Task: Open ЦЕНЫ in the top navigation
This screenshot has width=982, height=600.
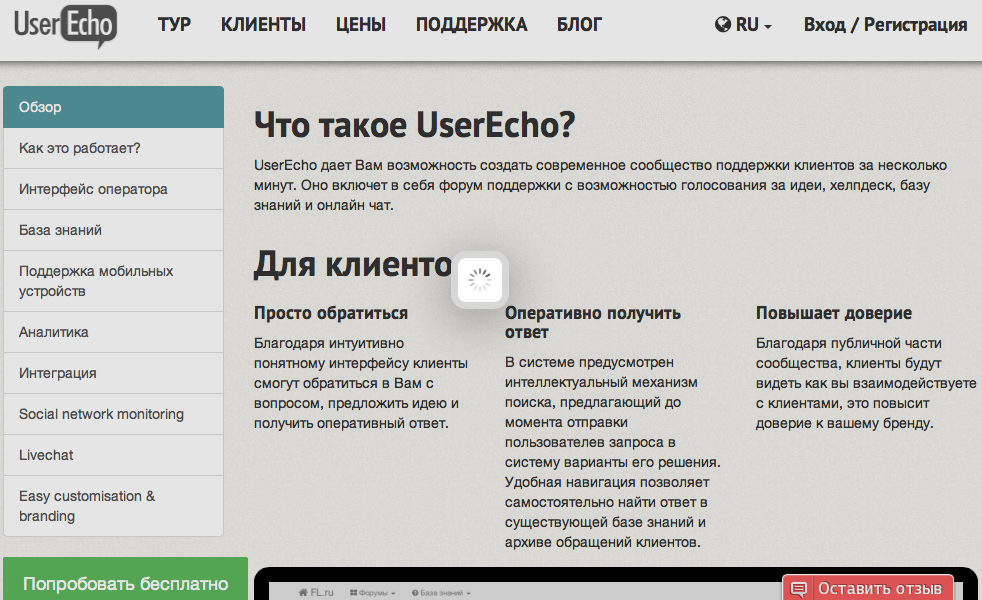Action: (361, 24)
